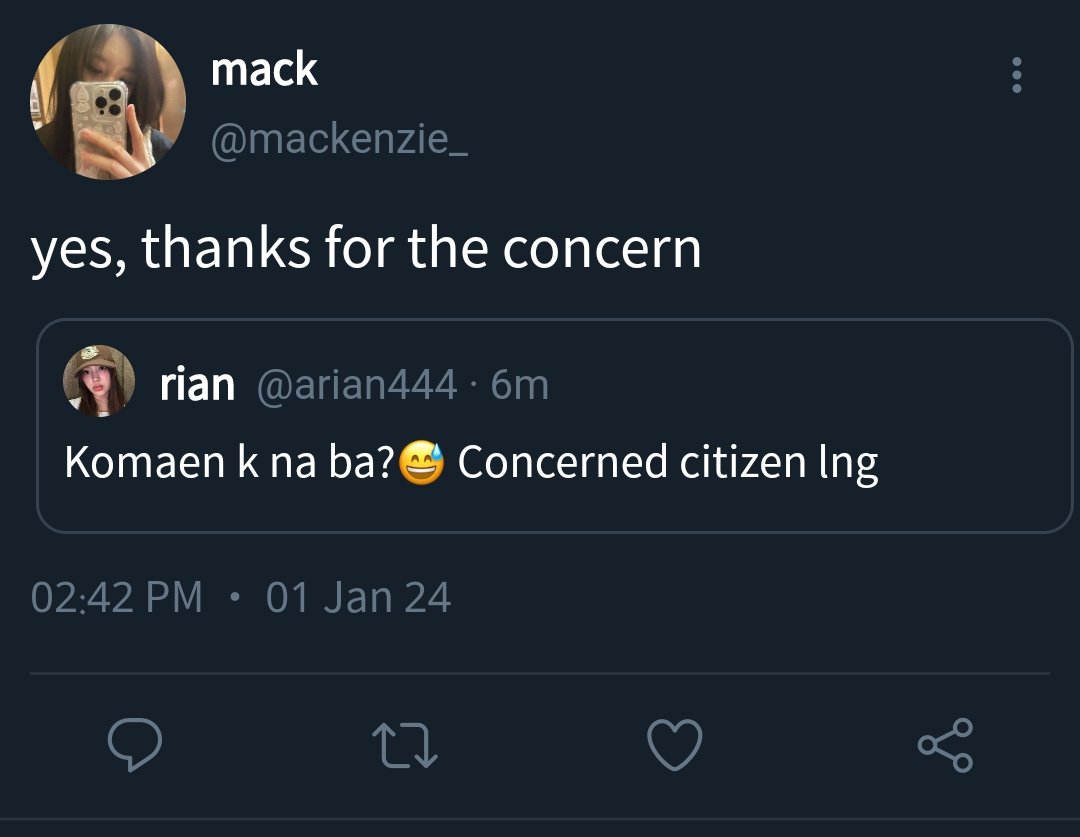
Task: Click the sweat-smile emoji in quoted tweet
Action: pyautogui.click(x=422, y=462)
